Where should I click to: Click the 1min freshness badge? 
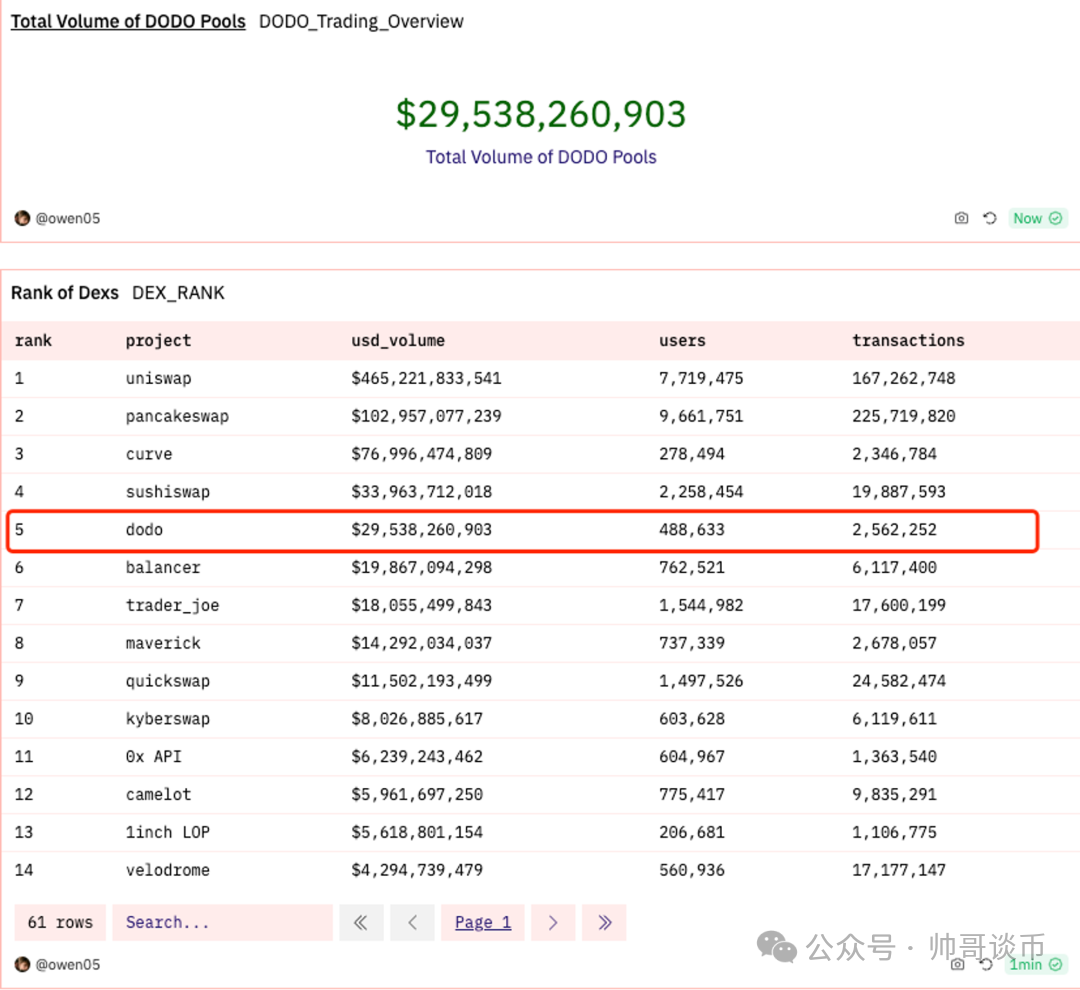(x=1035, y=965)
